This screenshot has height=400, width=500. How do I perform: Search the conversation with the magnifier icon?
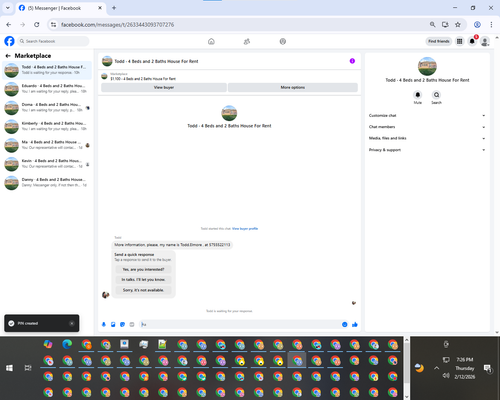436,95
